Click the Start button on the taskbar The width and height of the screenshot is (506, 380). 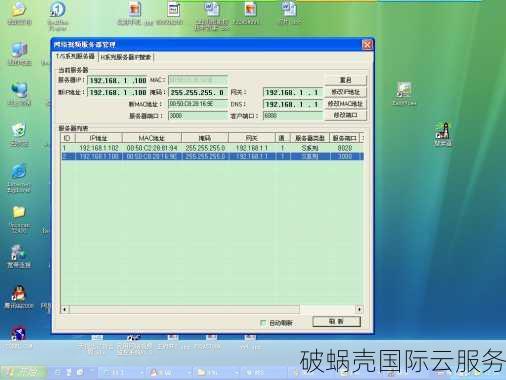tap(23, 372)
